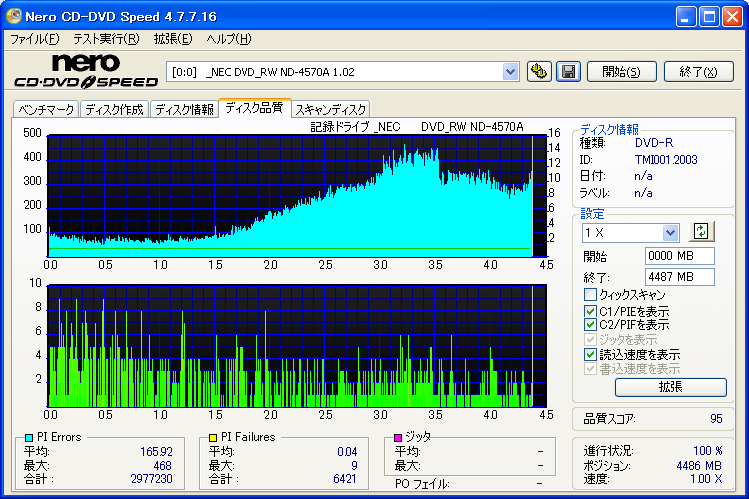Viewport: 749px width, 499px height.
Task: Click the quality score value 95
Action: 716,419
